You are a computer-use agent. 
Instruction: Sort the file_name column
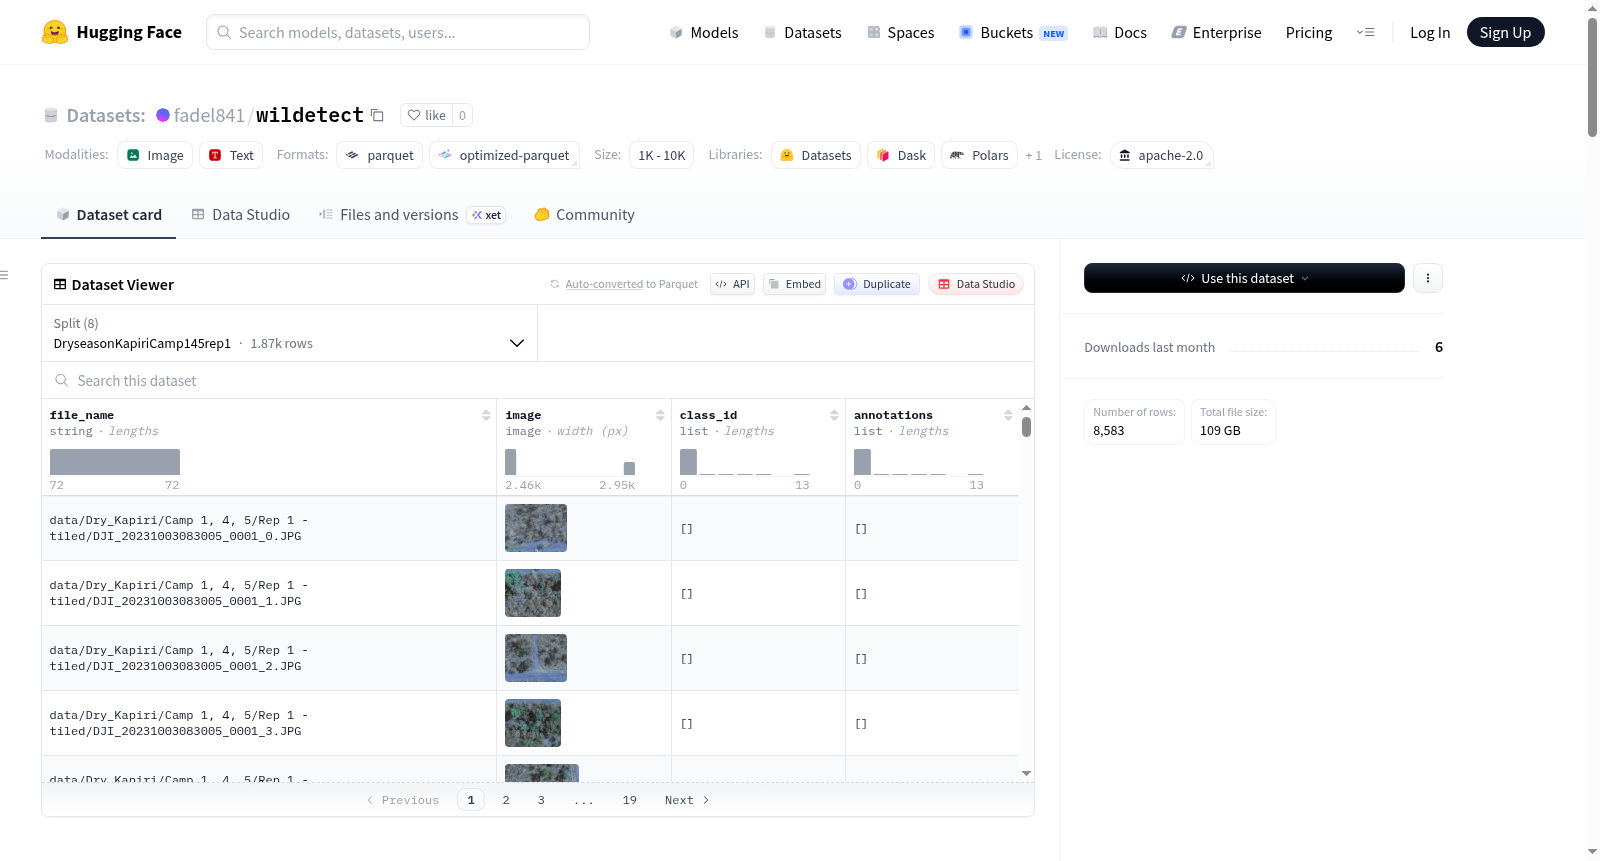pos(486,415)
